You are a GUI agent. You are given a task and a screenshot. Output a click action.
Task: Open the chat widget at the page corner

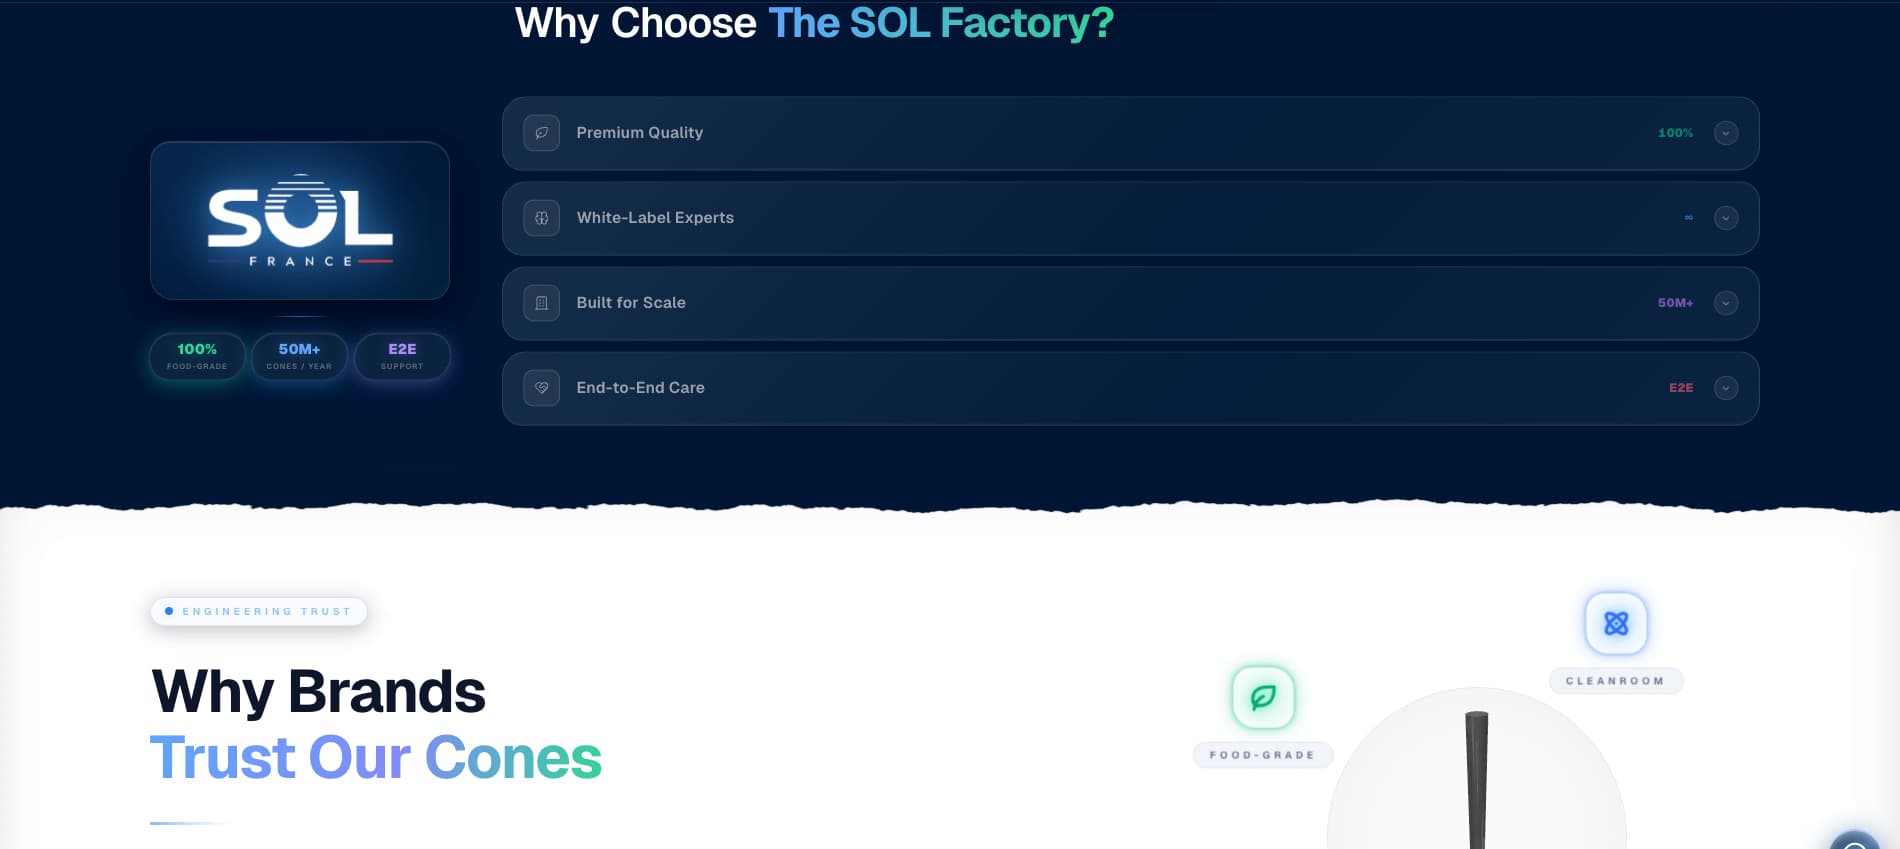1855,840
